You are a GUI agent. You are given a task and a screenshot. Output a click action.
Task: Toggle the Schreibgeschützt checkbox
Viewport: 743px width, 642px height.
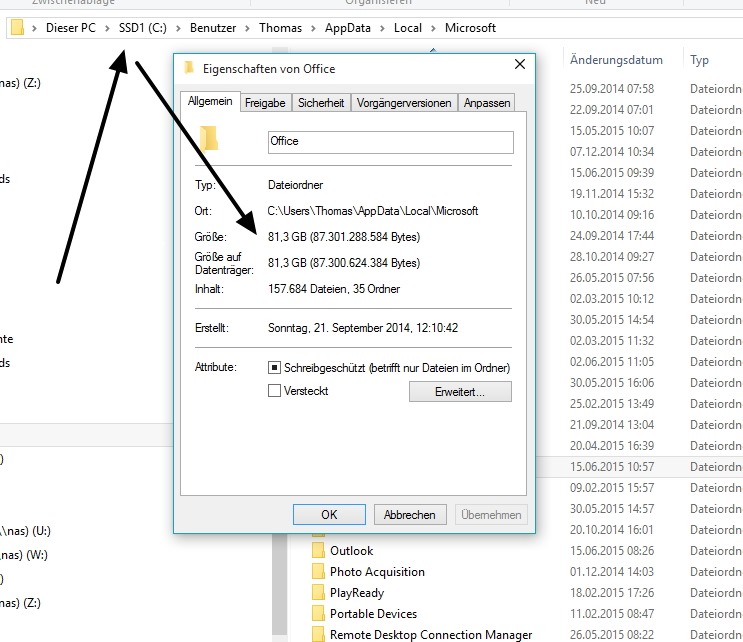(x=275, y=368)
